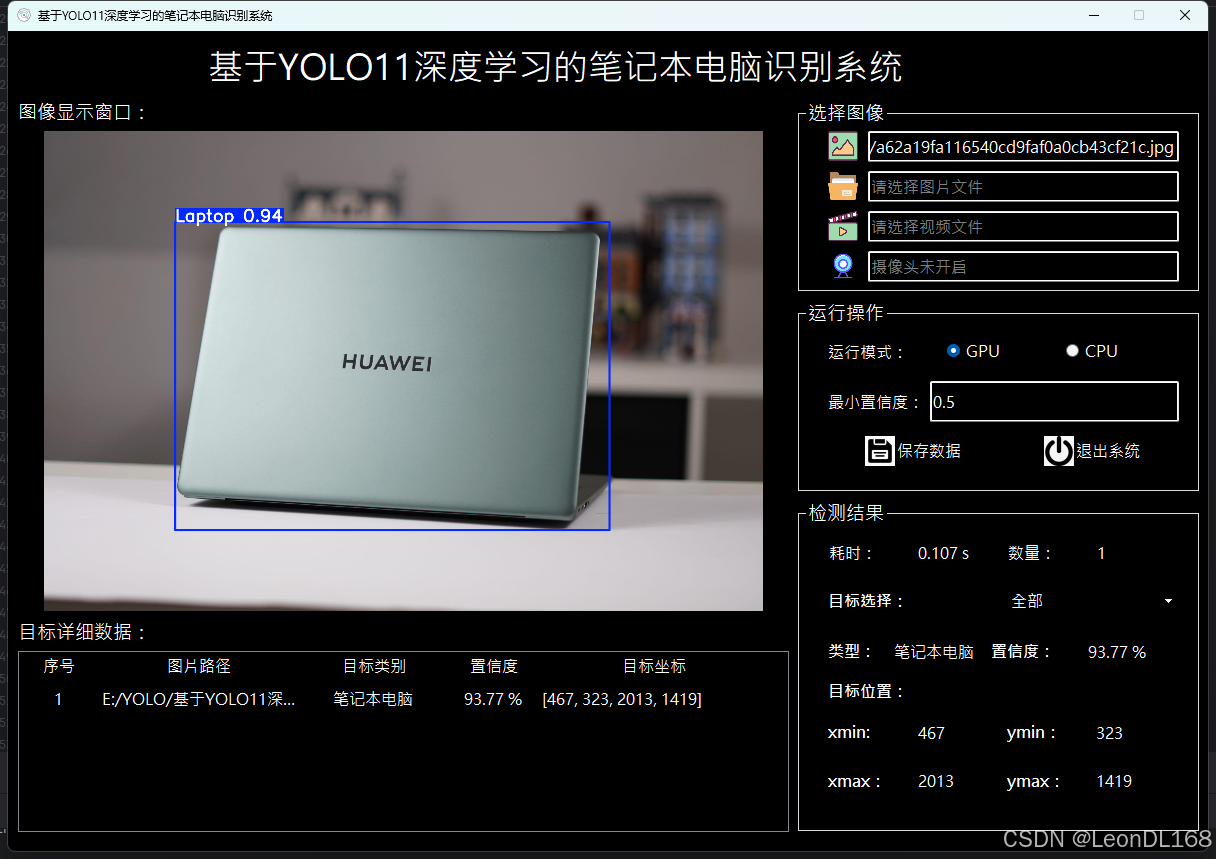Click the 置信度 column header in table

[x=494, y=666]
